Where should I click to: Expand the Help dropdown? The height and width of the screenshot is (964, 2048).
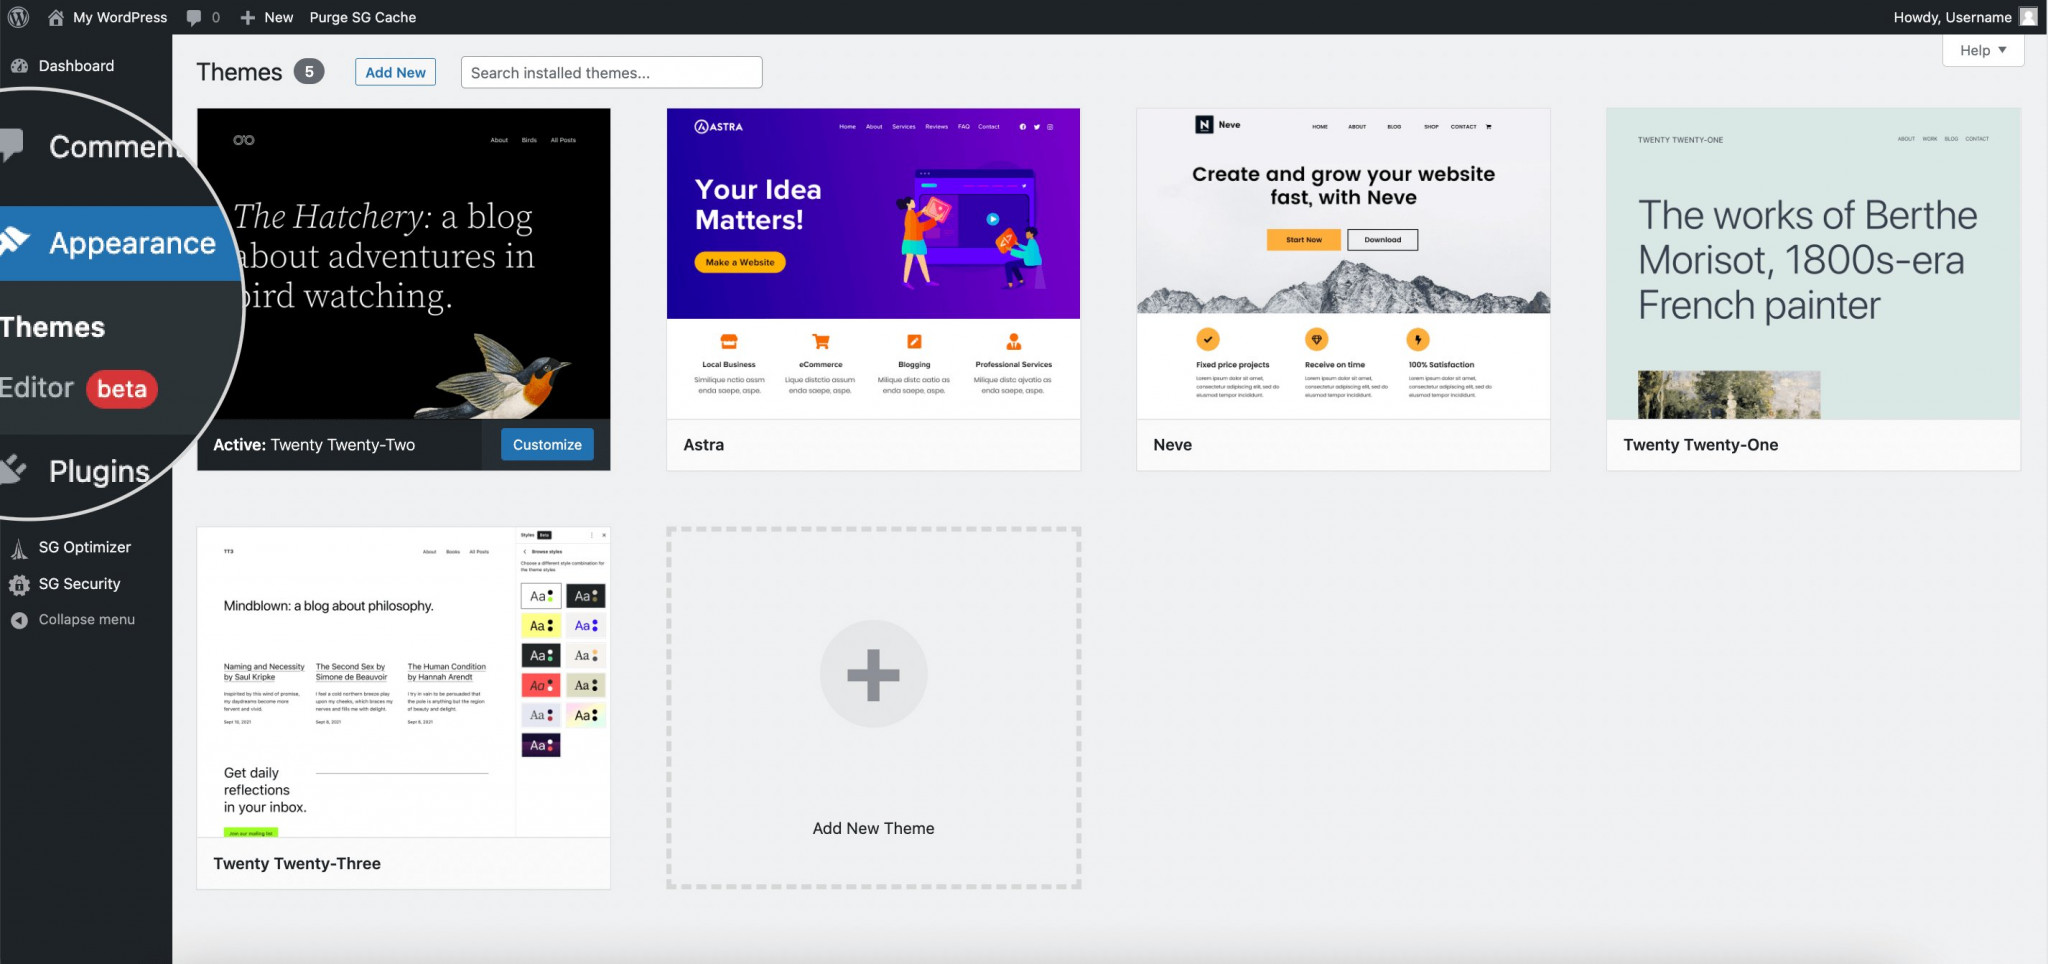[x=1983, y=50]
